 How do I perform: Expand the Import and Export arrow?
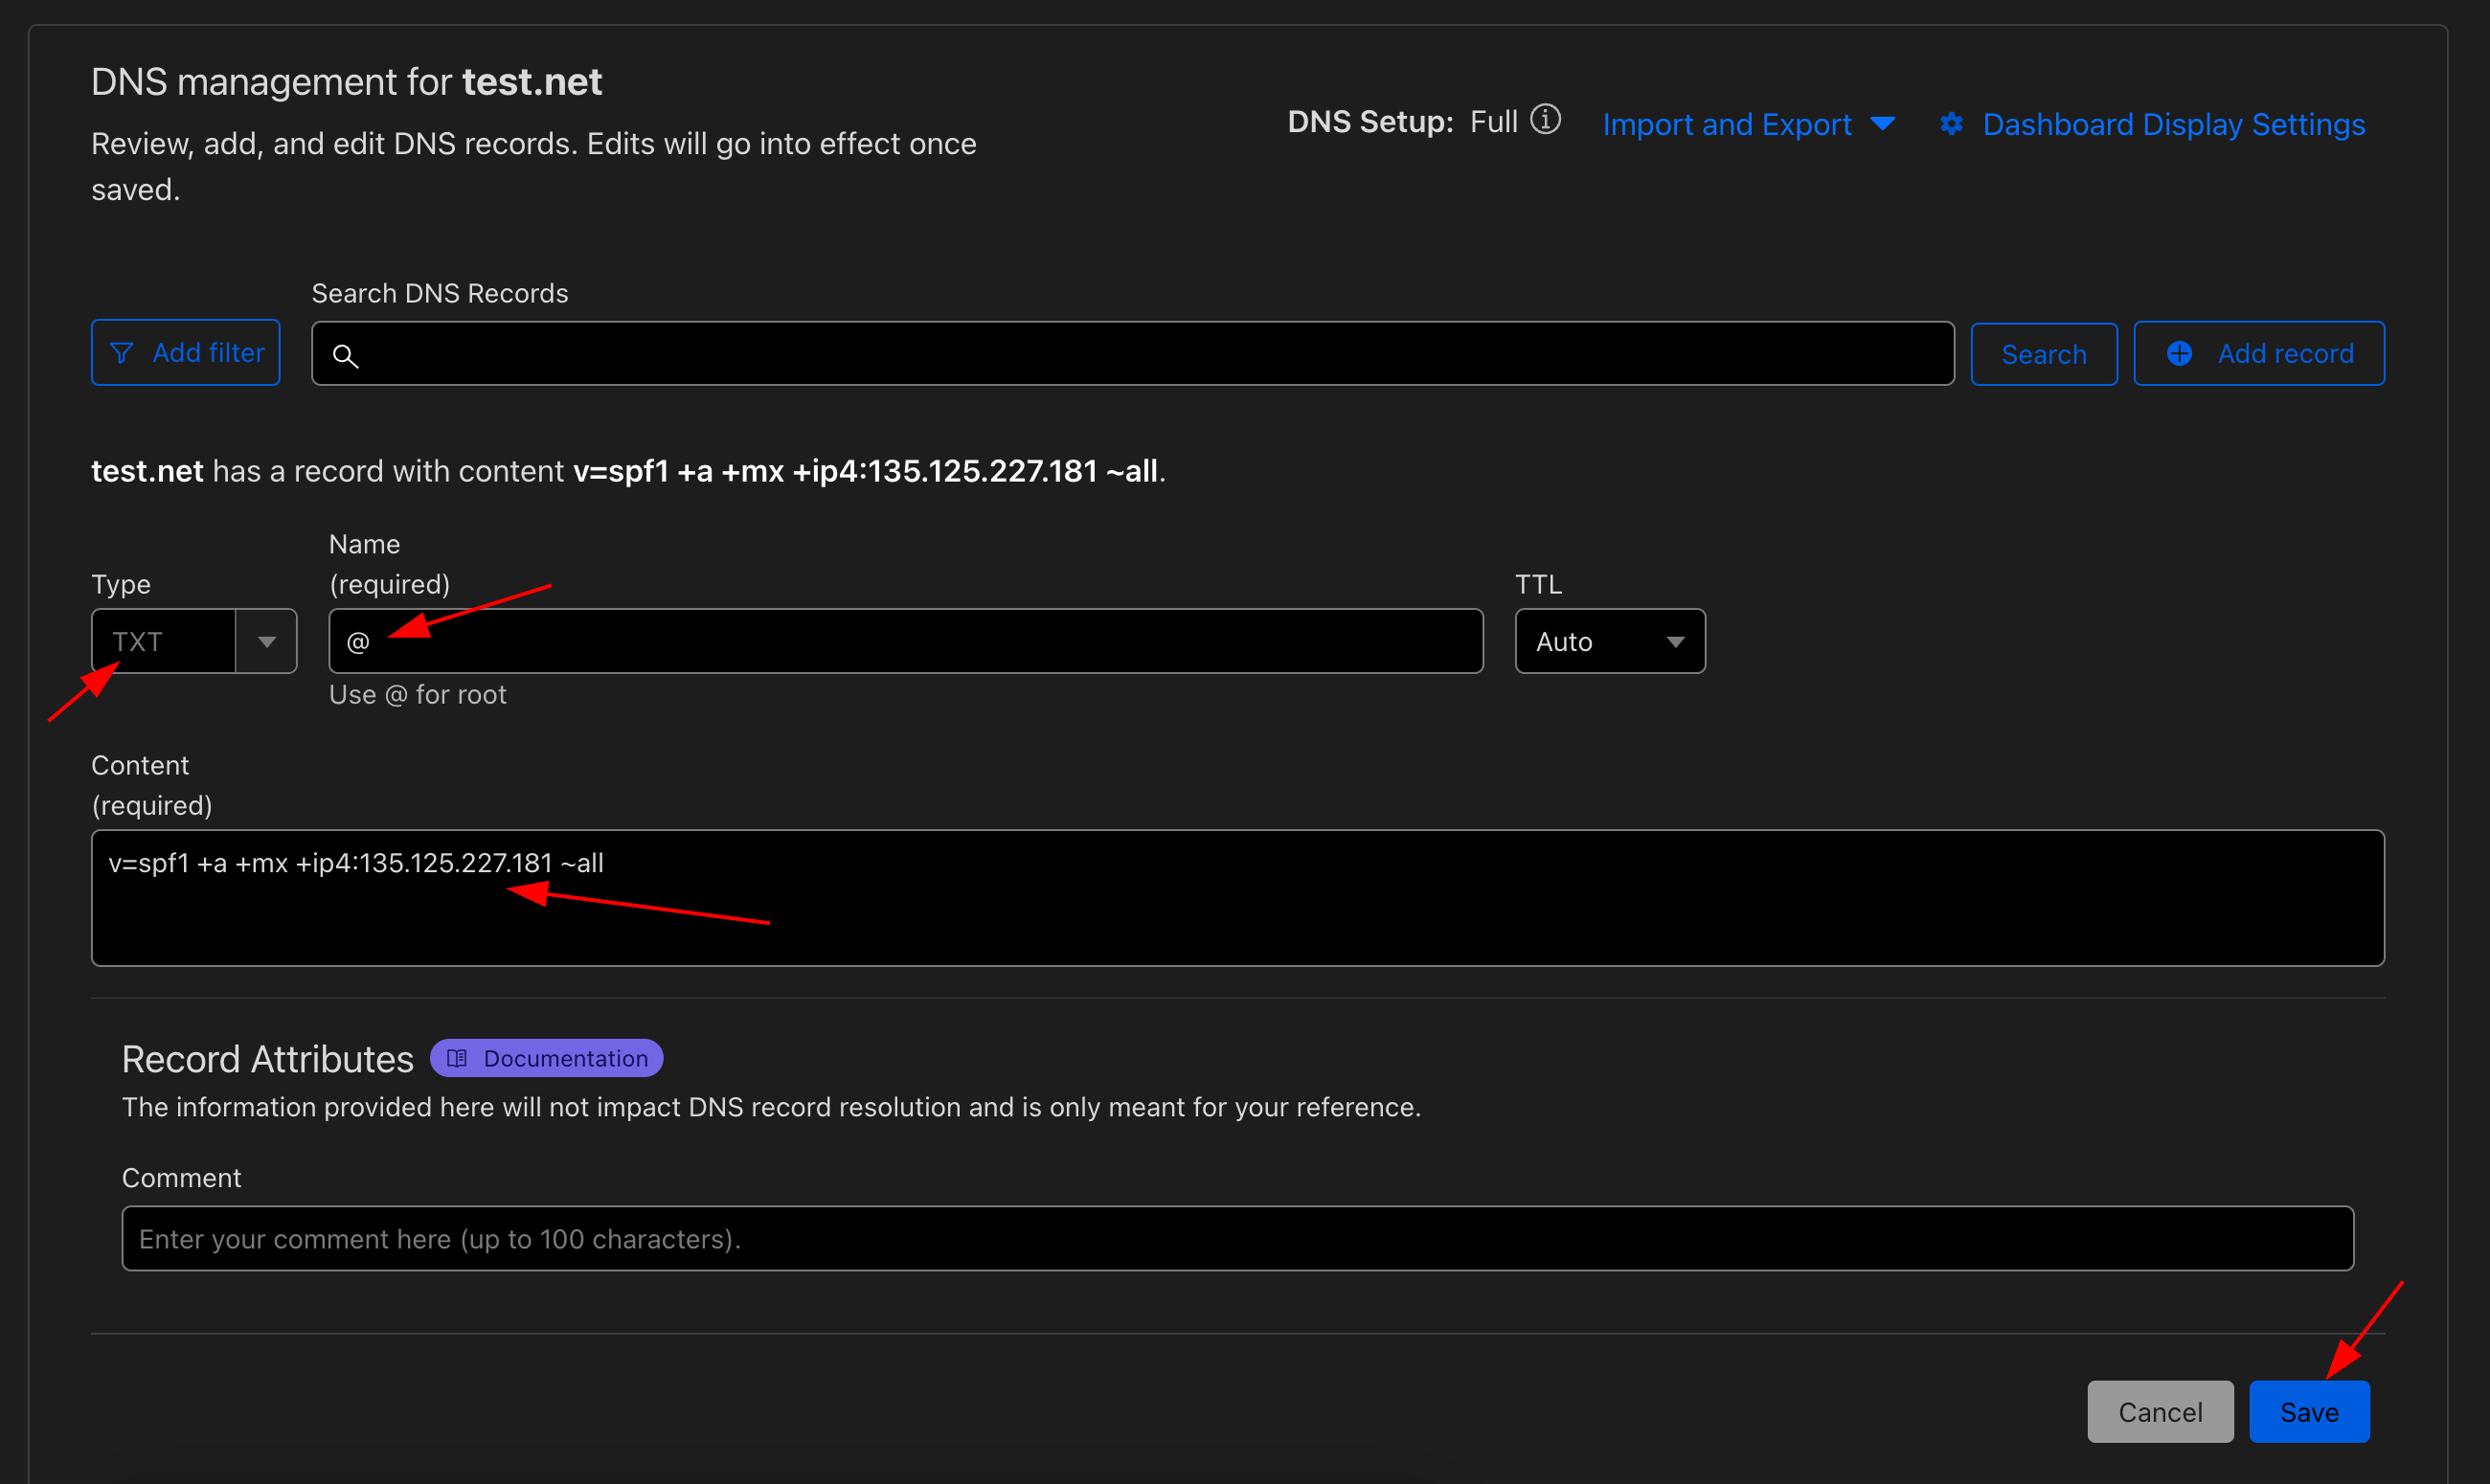1883,124
